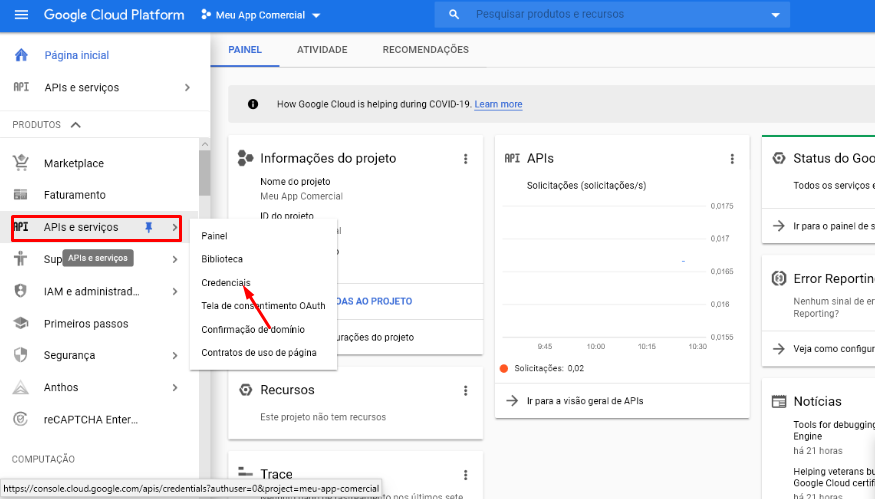Click the Primeiros passos graduation cap icon
Screen dimensions: 875x499
[21, 323]
